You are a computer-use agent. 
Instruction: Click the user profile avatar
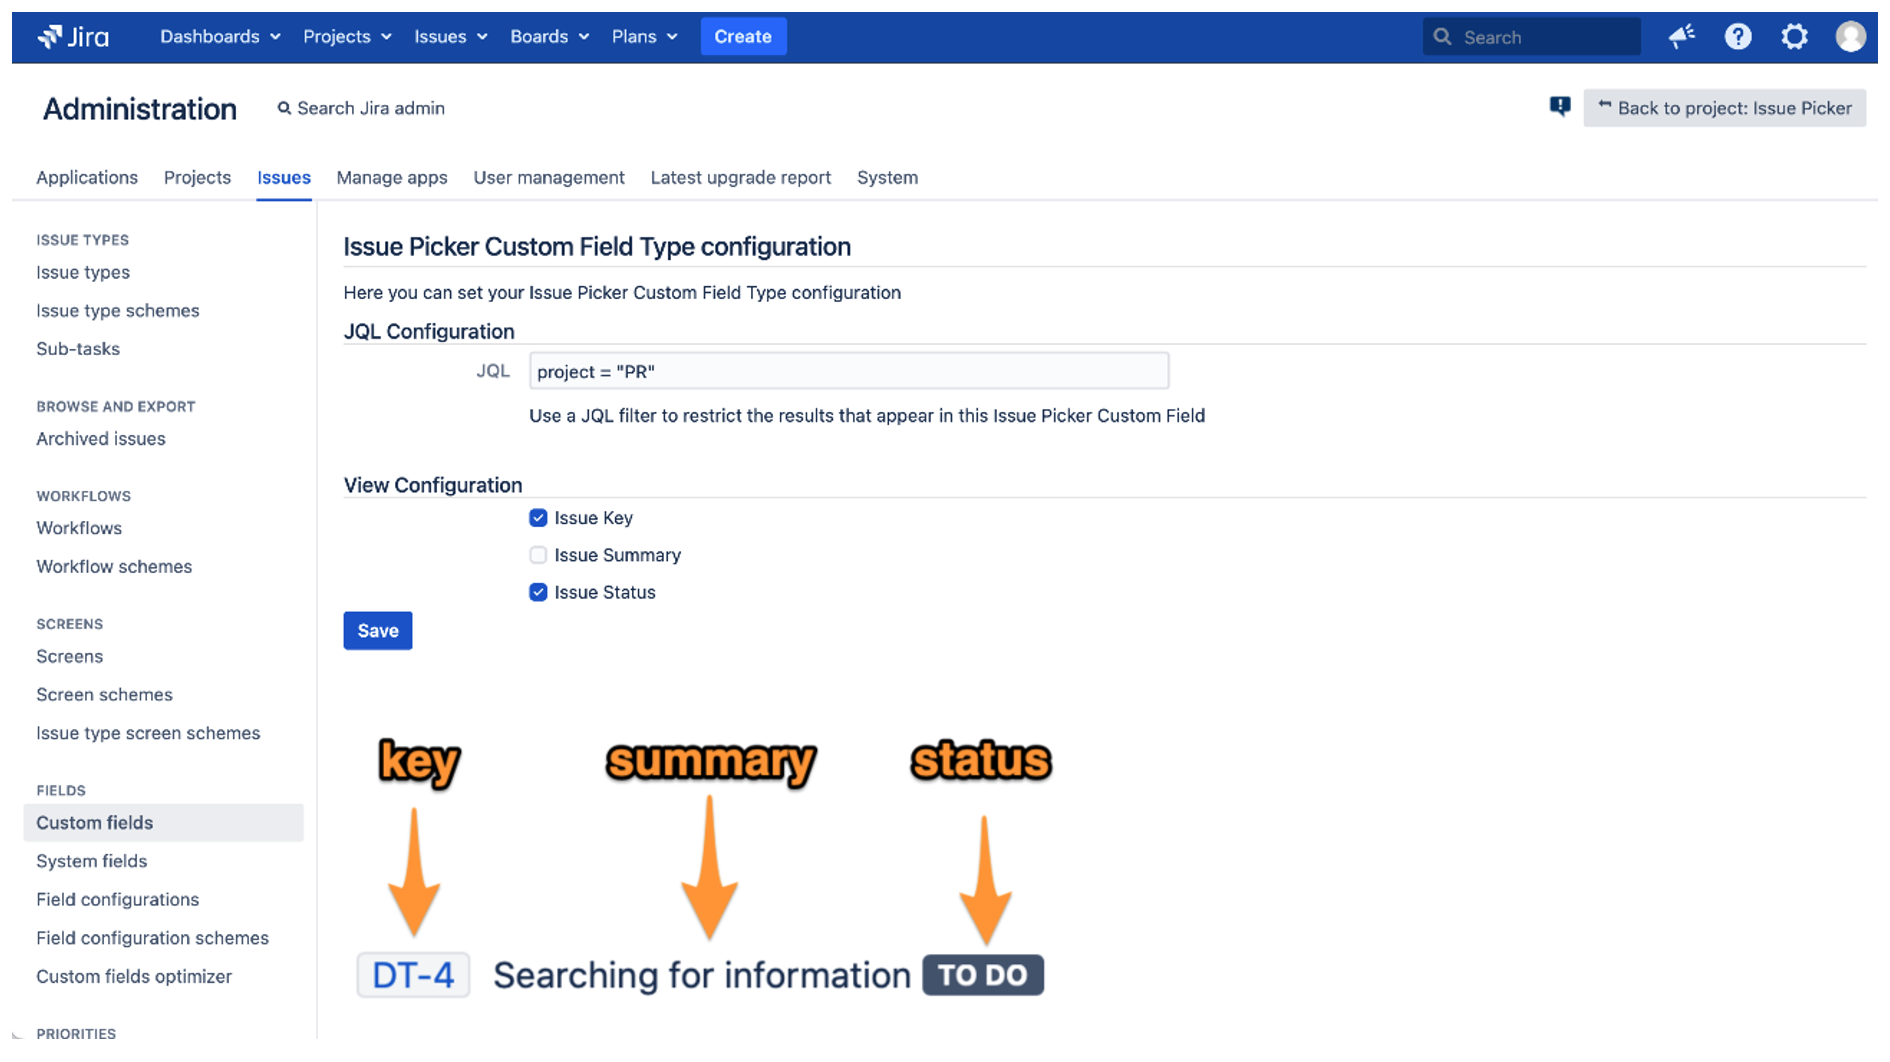coord(1850,37)
